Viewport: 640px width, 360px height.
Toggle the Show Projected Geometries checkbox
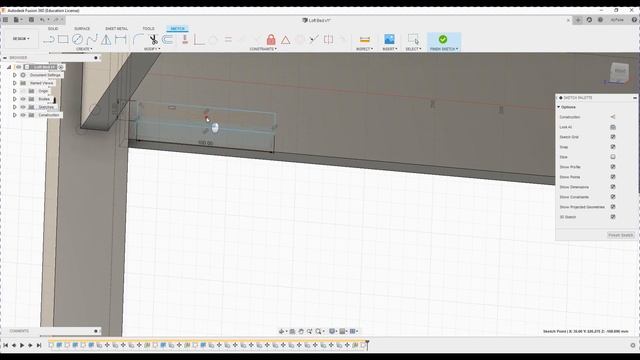click(613, 207)
